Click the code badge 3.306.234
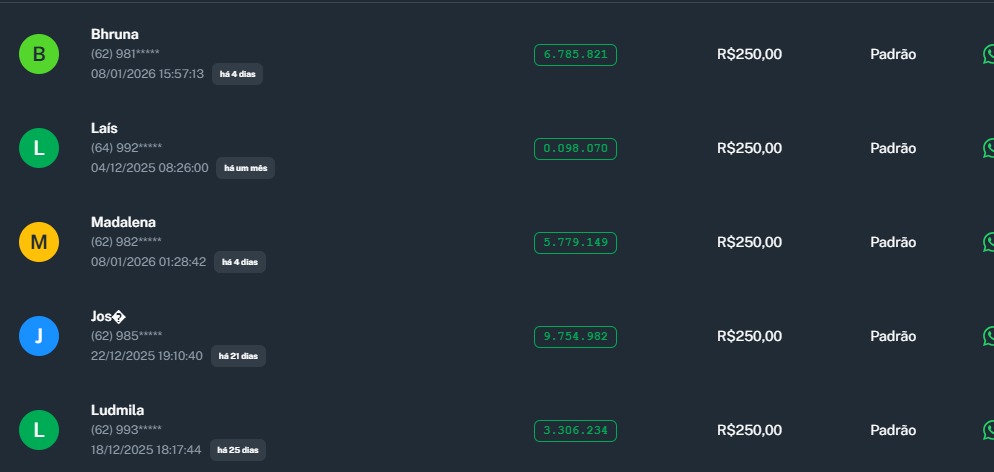Image resolution: width=994 pixels, height=472 pixels. coord(575,430)
